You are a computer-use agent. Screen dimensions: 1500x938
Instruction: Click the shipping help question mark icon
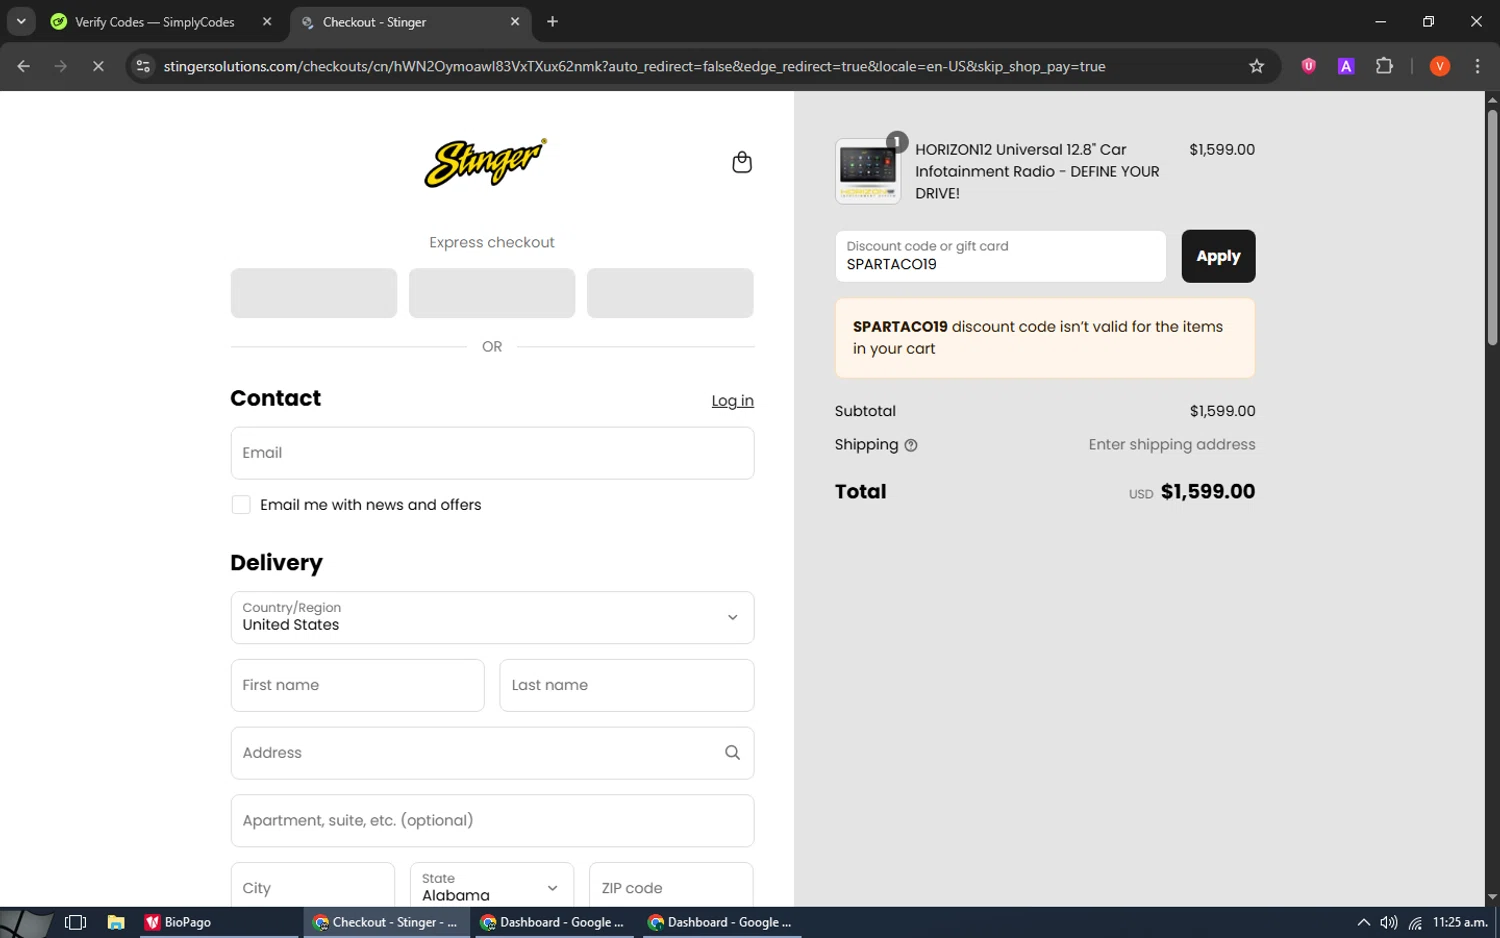tap(910, 446)
